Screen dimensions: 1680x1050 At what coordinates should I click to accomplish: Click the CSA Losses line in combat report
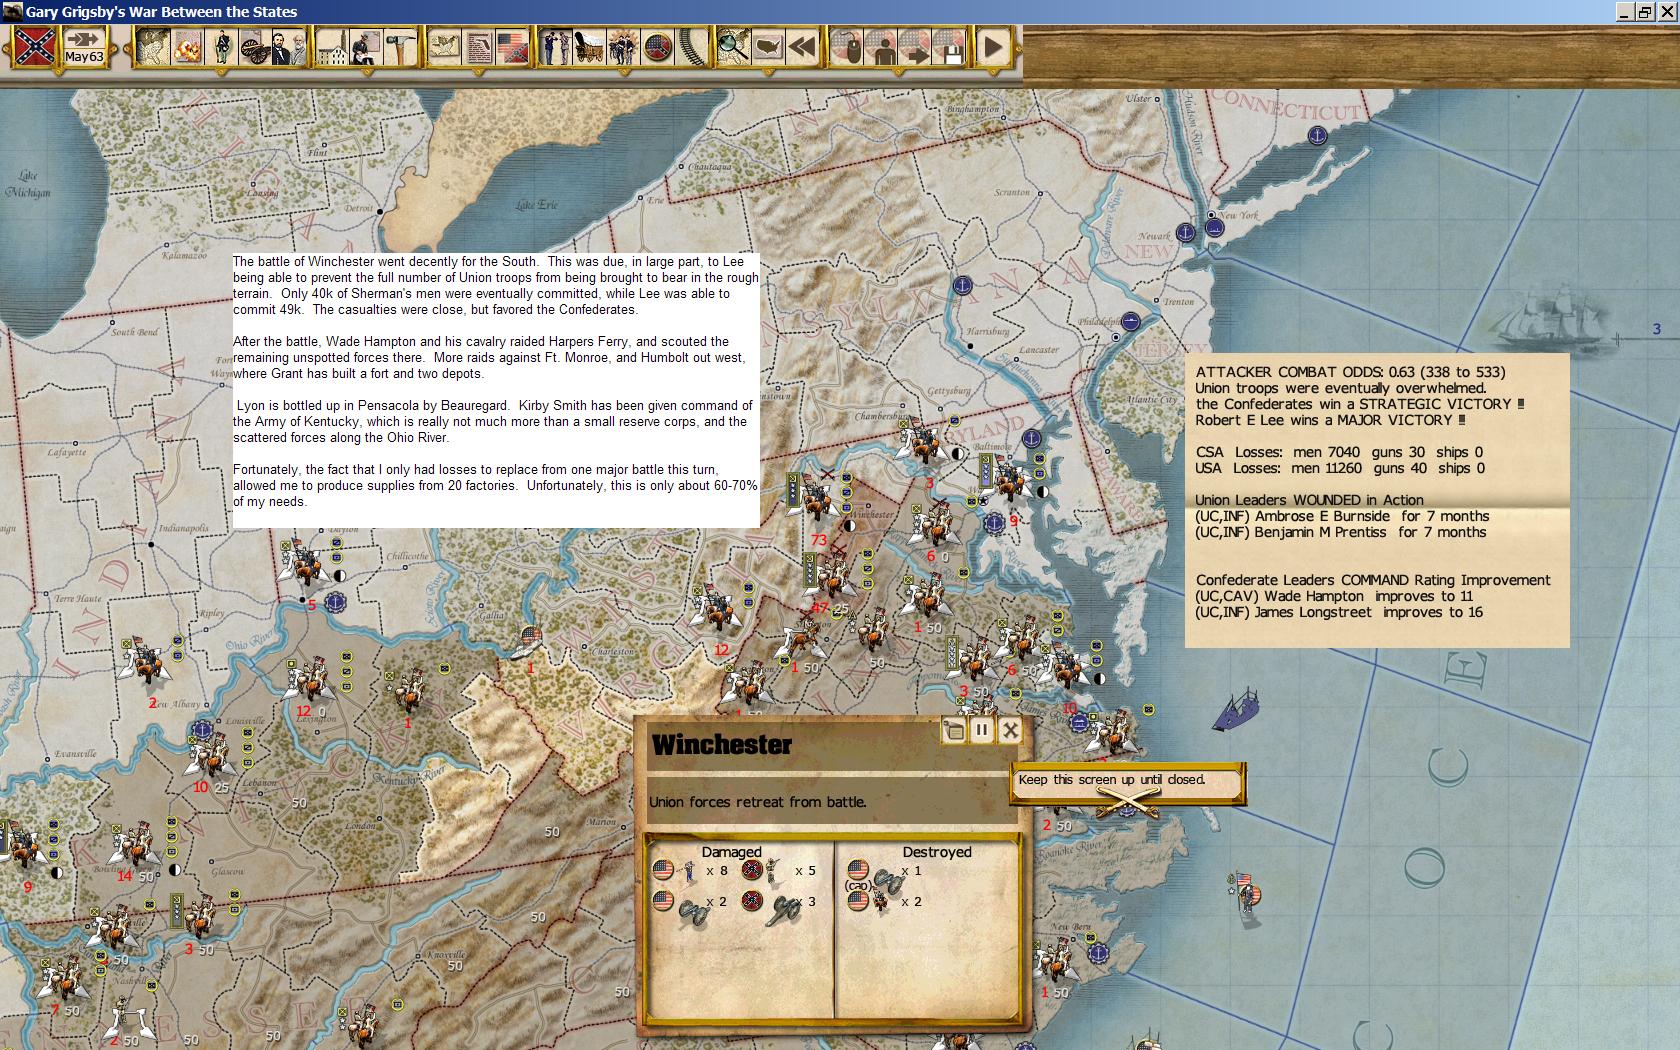click(1340, 452)
